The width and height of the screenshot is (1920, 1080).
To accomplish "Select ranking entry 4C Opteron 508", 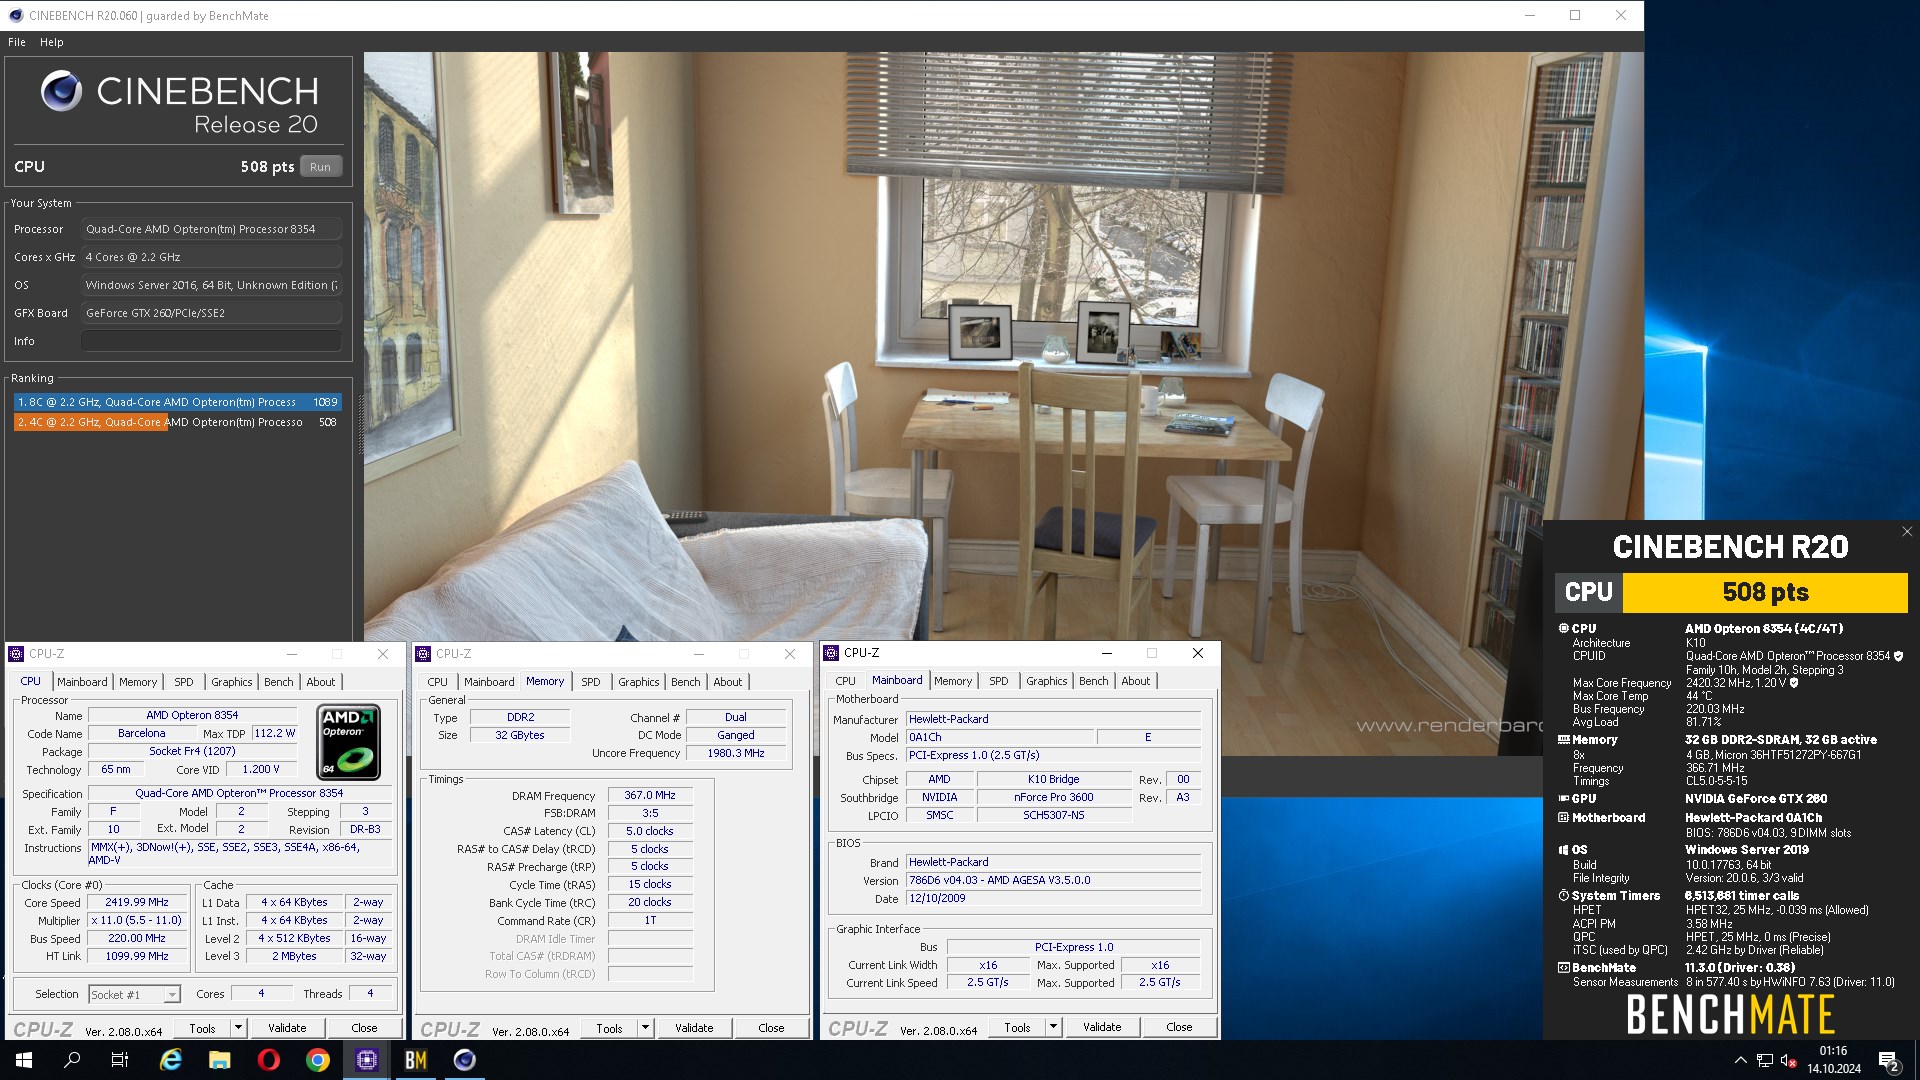I will point(178,422).
